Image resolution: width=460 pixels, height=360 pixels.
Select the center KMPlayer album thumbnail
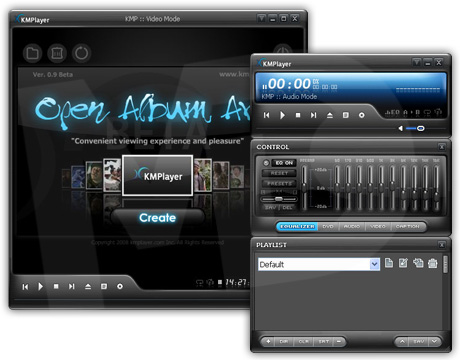tap(157, 175)
